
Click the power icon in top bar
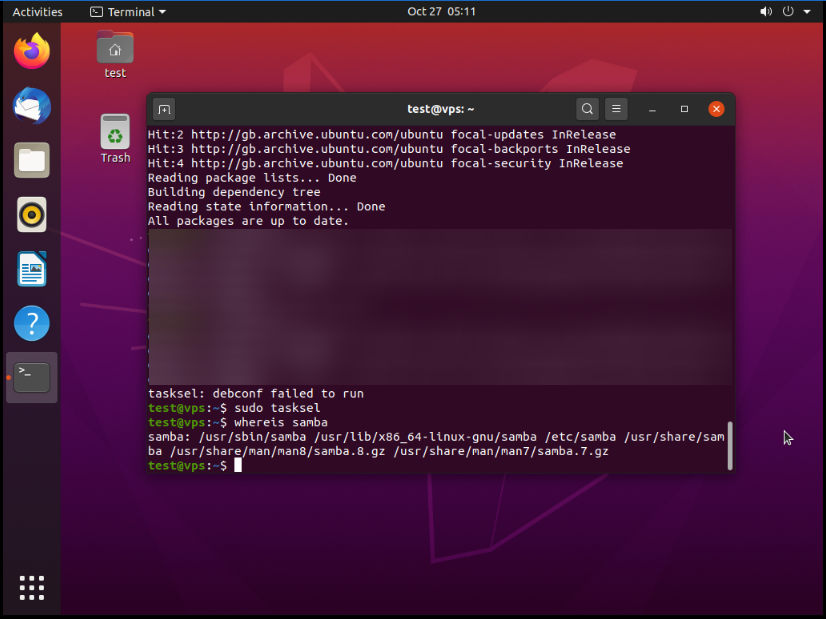click(x=788, y=12)
